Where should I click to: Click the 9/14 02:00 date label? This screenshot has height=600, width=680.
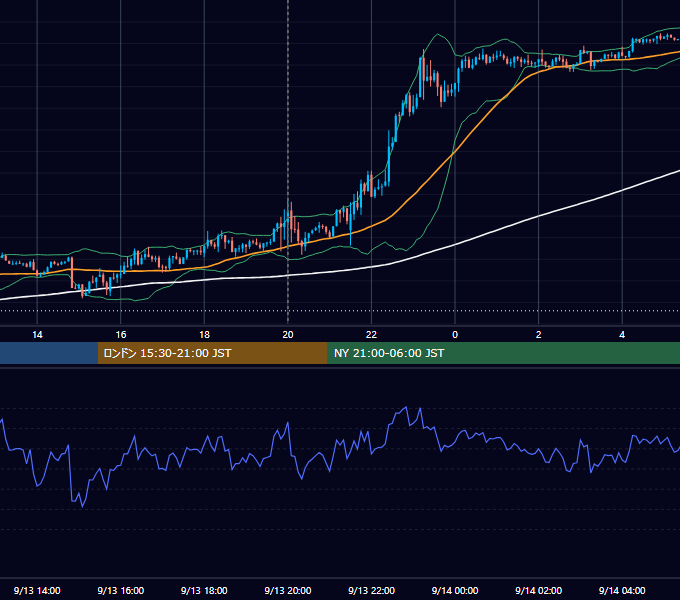[x=538, y=590]
